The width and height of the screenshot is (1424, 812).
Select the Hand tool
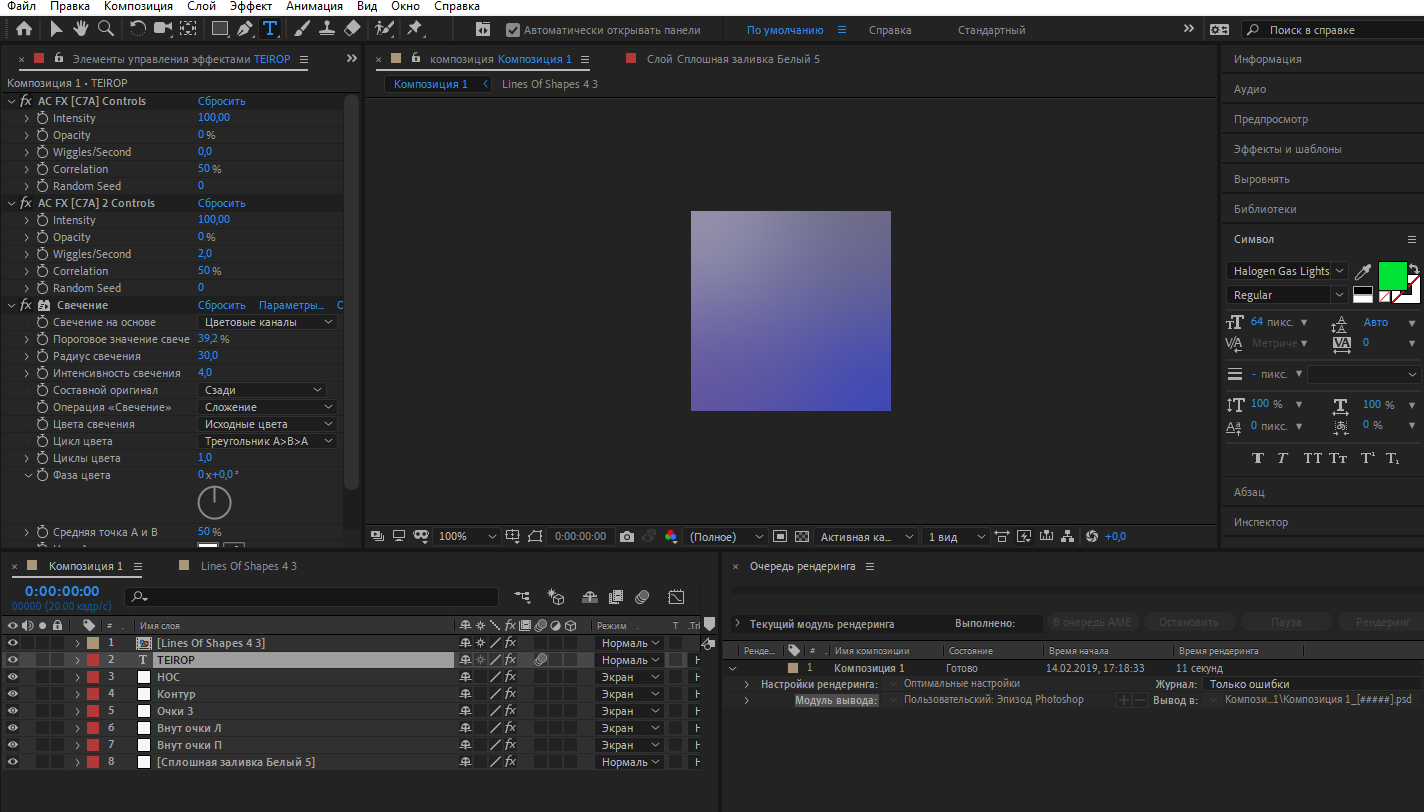[80, 29]
